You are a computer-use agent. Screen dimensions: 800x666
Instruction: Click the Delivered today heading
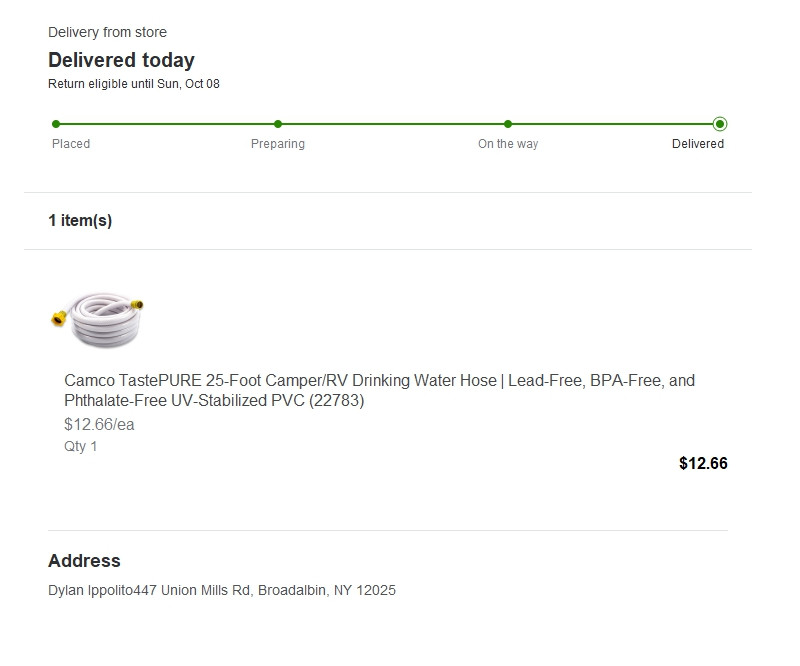[x=121, y=60]
